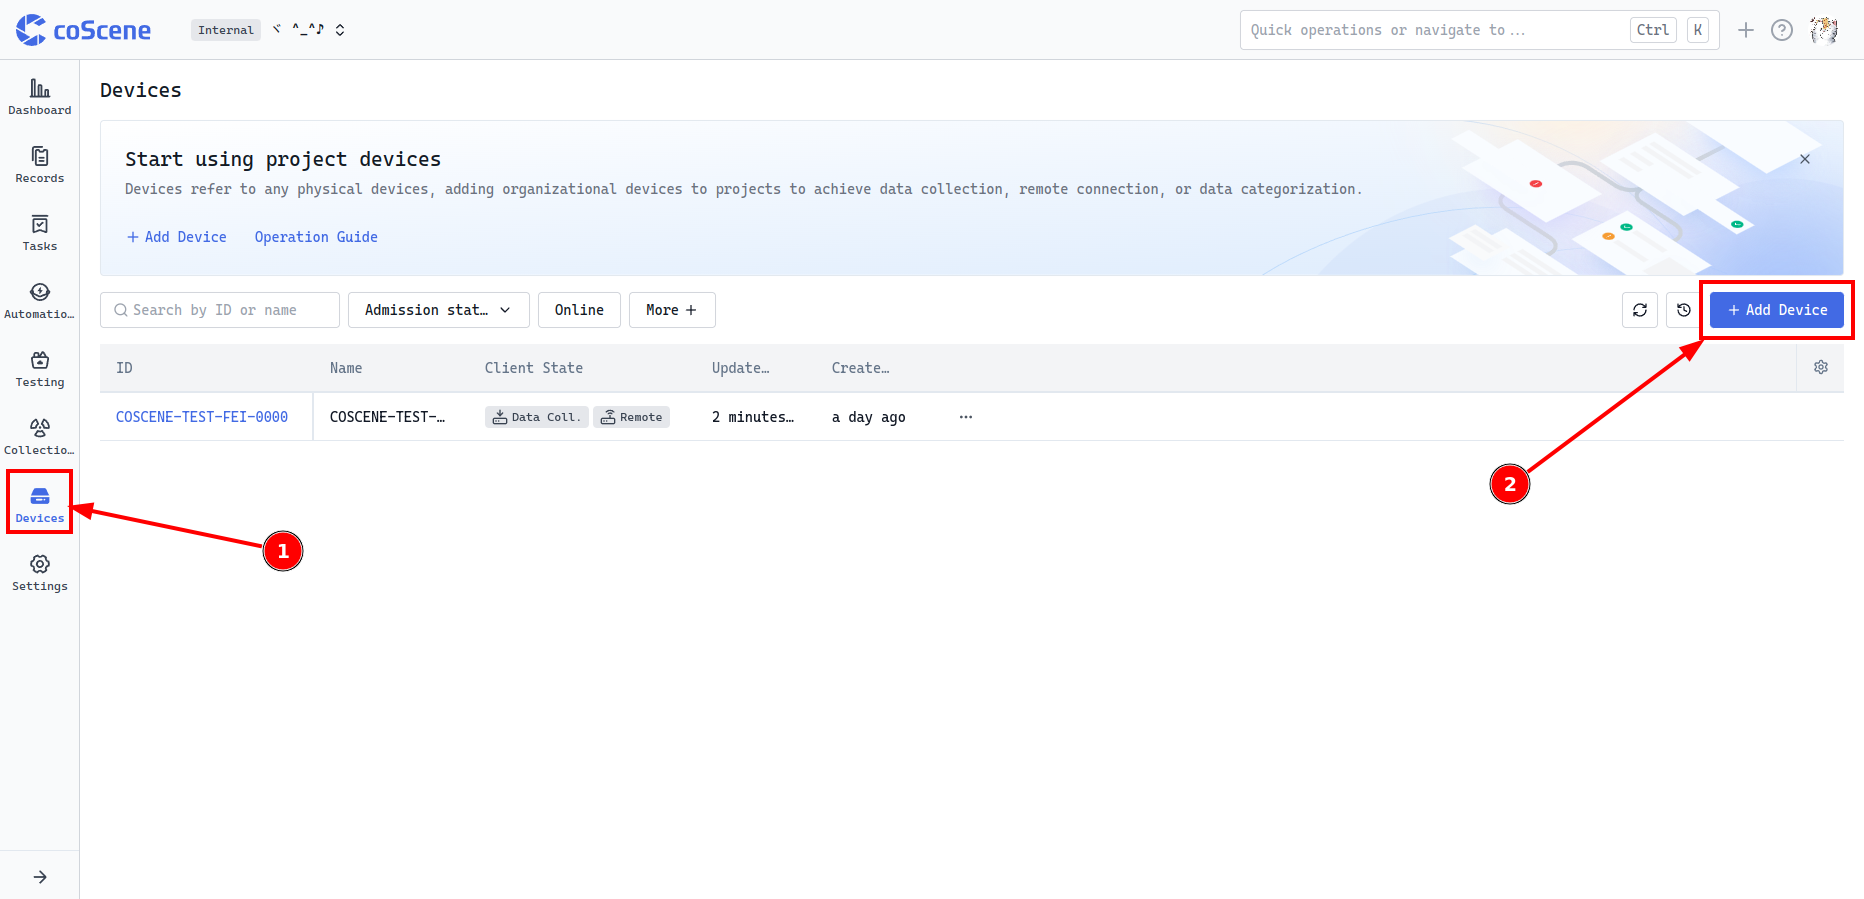Viewport: 1864px width, 899px height.
Task: Open the user avatar menu
Action: (x=1824, y=30)
